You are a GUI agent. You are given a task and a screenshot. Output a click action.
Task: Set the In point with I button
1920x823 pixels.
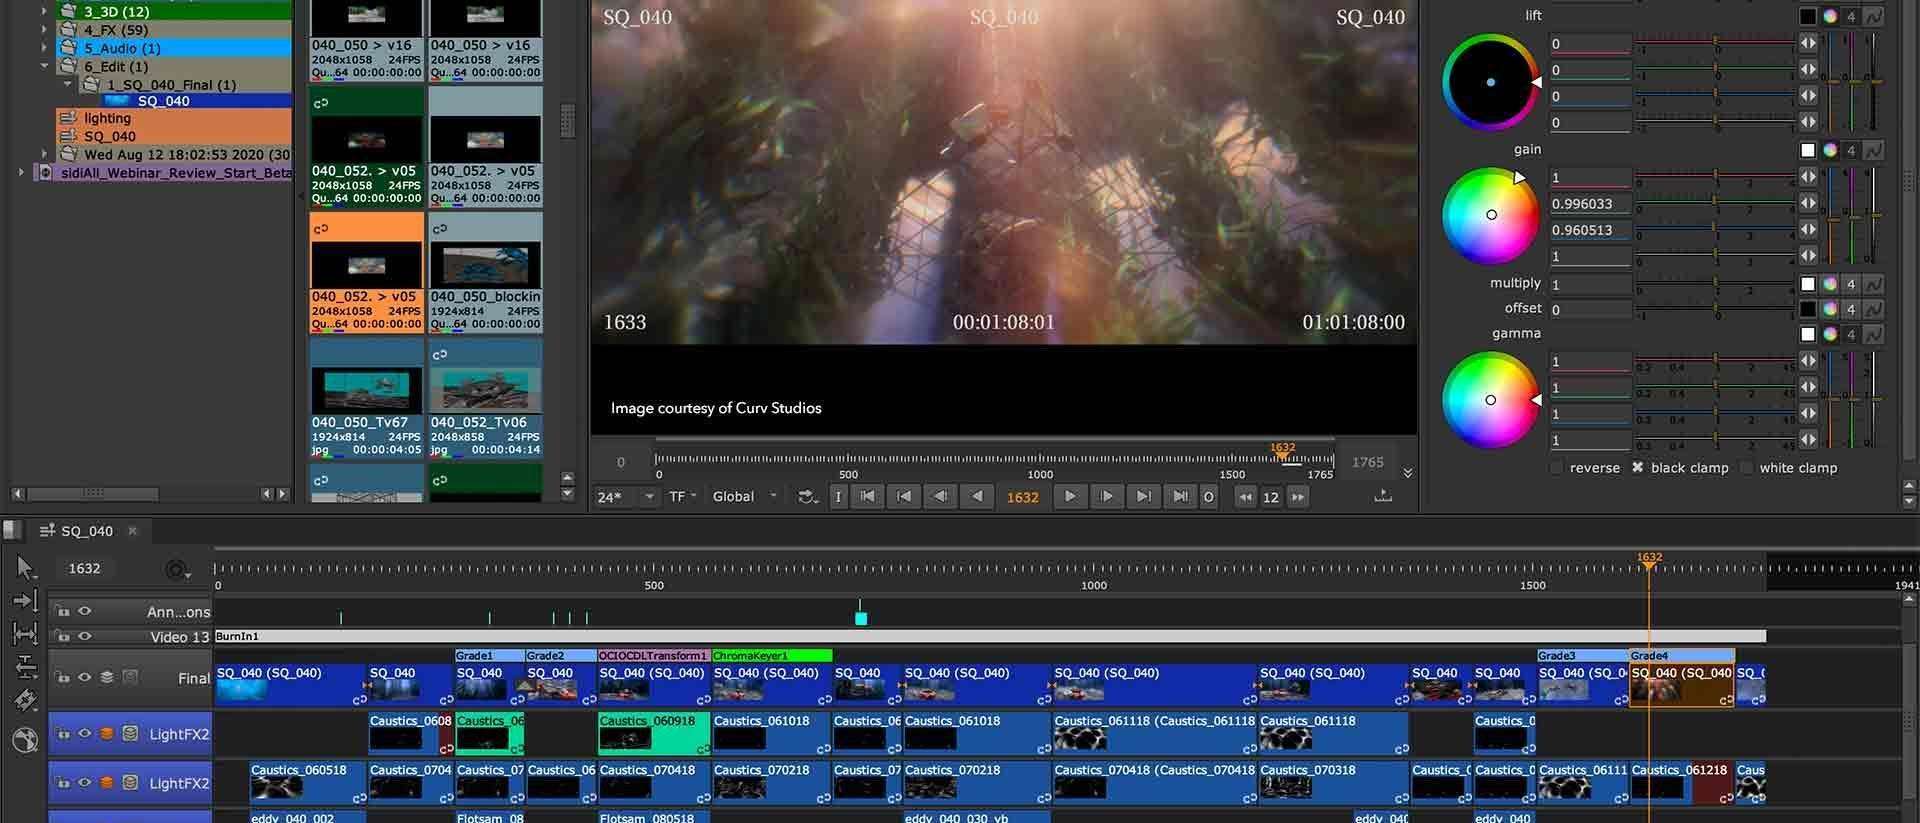(x=838, y=496)
